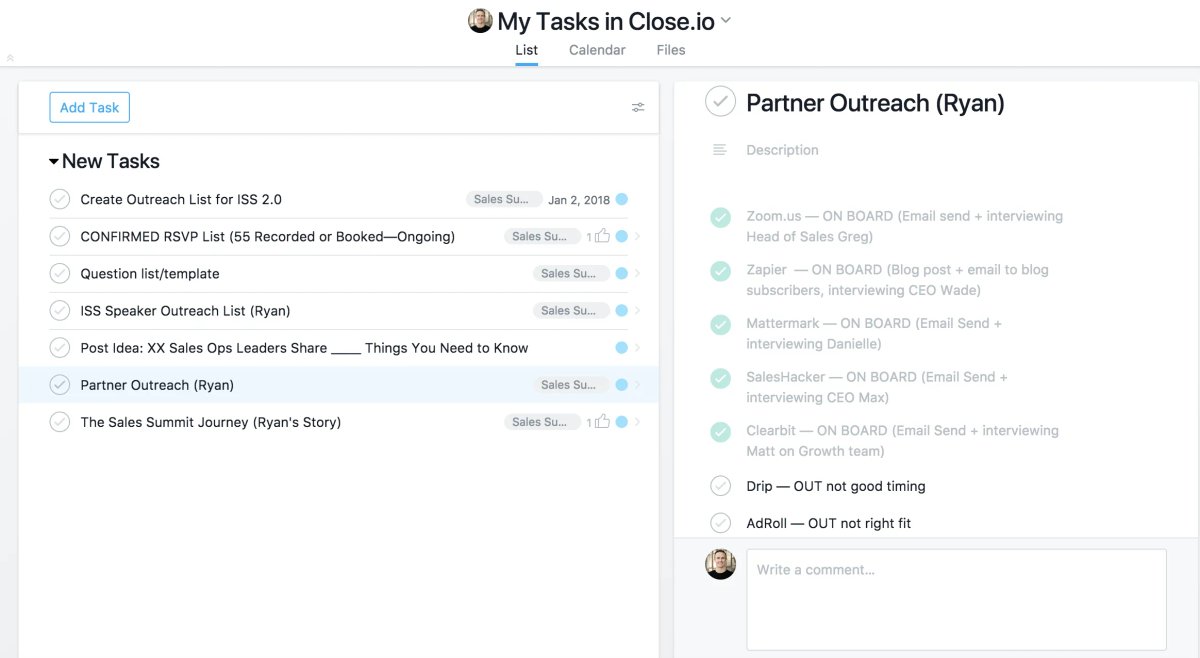Open details arrow for Question list/template

(x=638, y=274)
